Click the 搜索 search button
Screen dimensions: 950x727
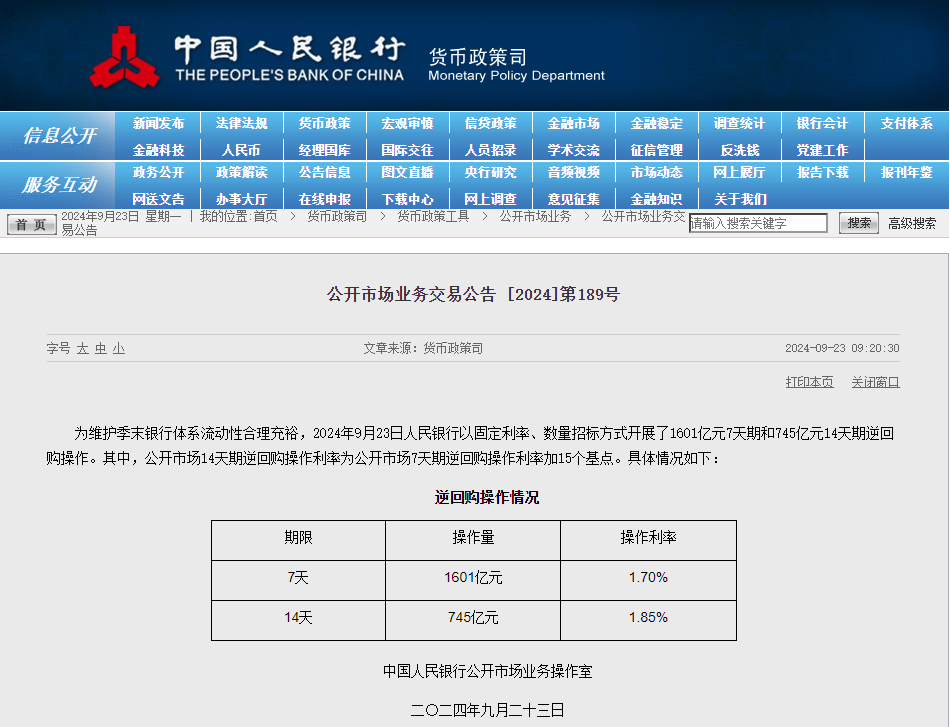[x=858, y=223]
